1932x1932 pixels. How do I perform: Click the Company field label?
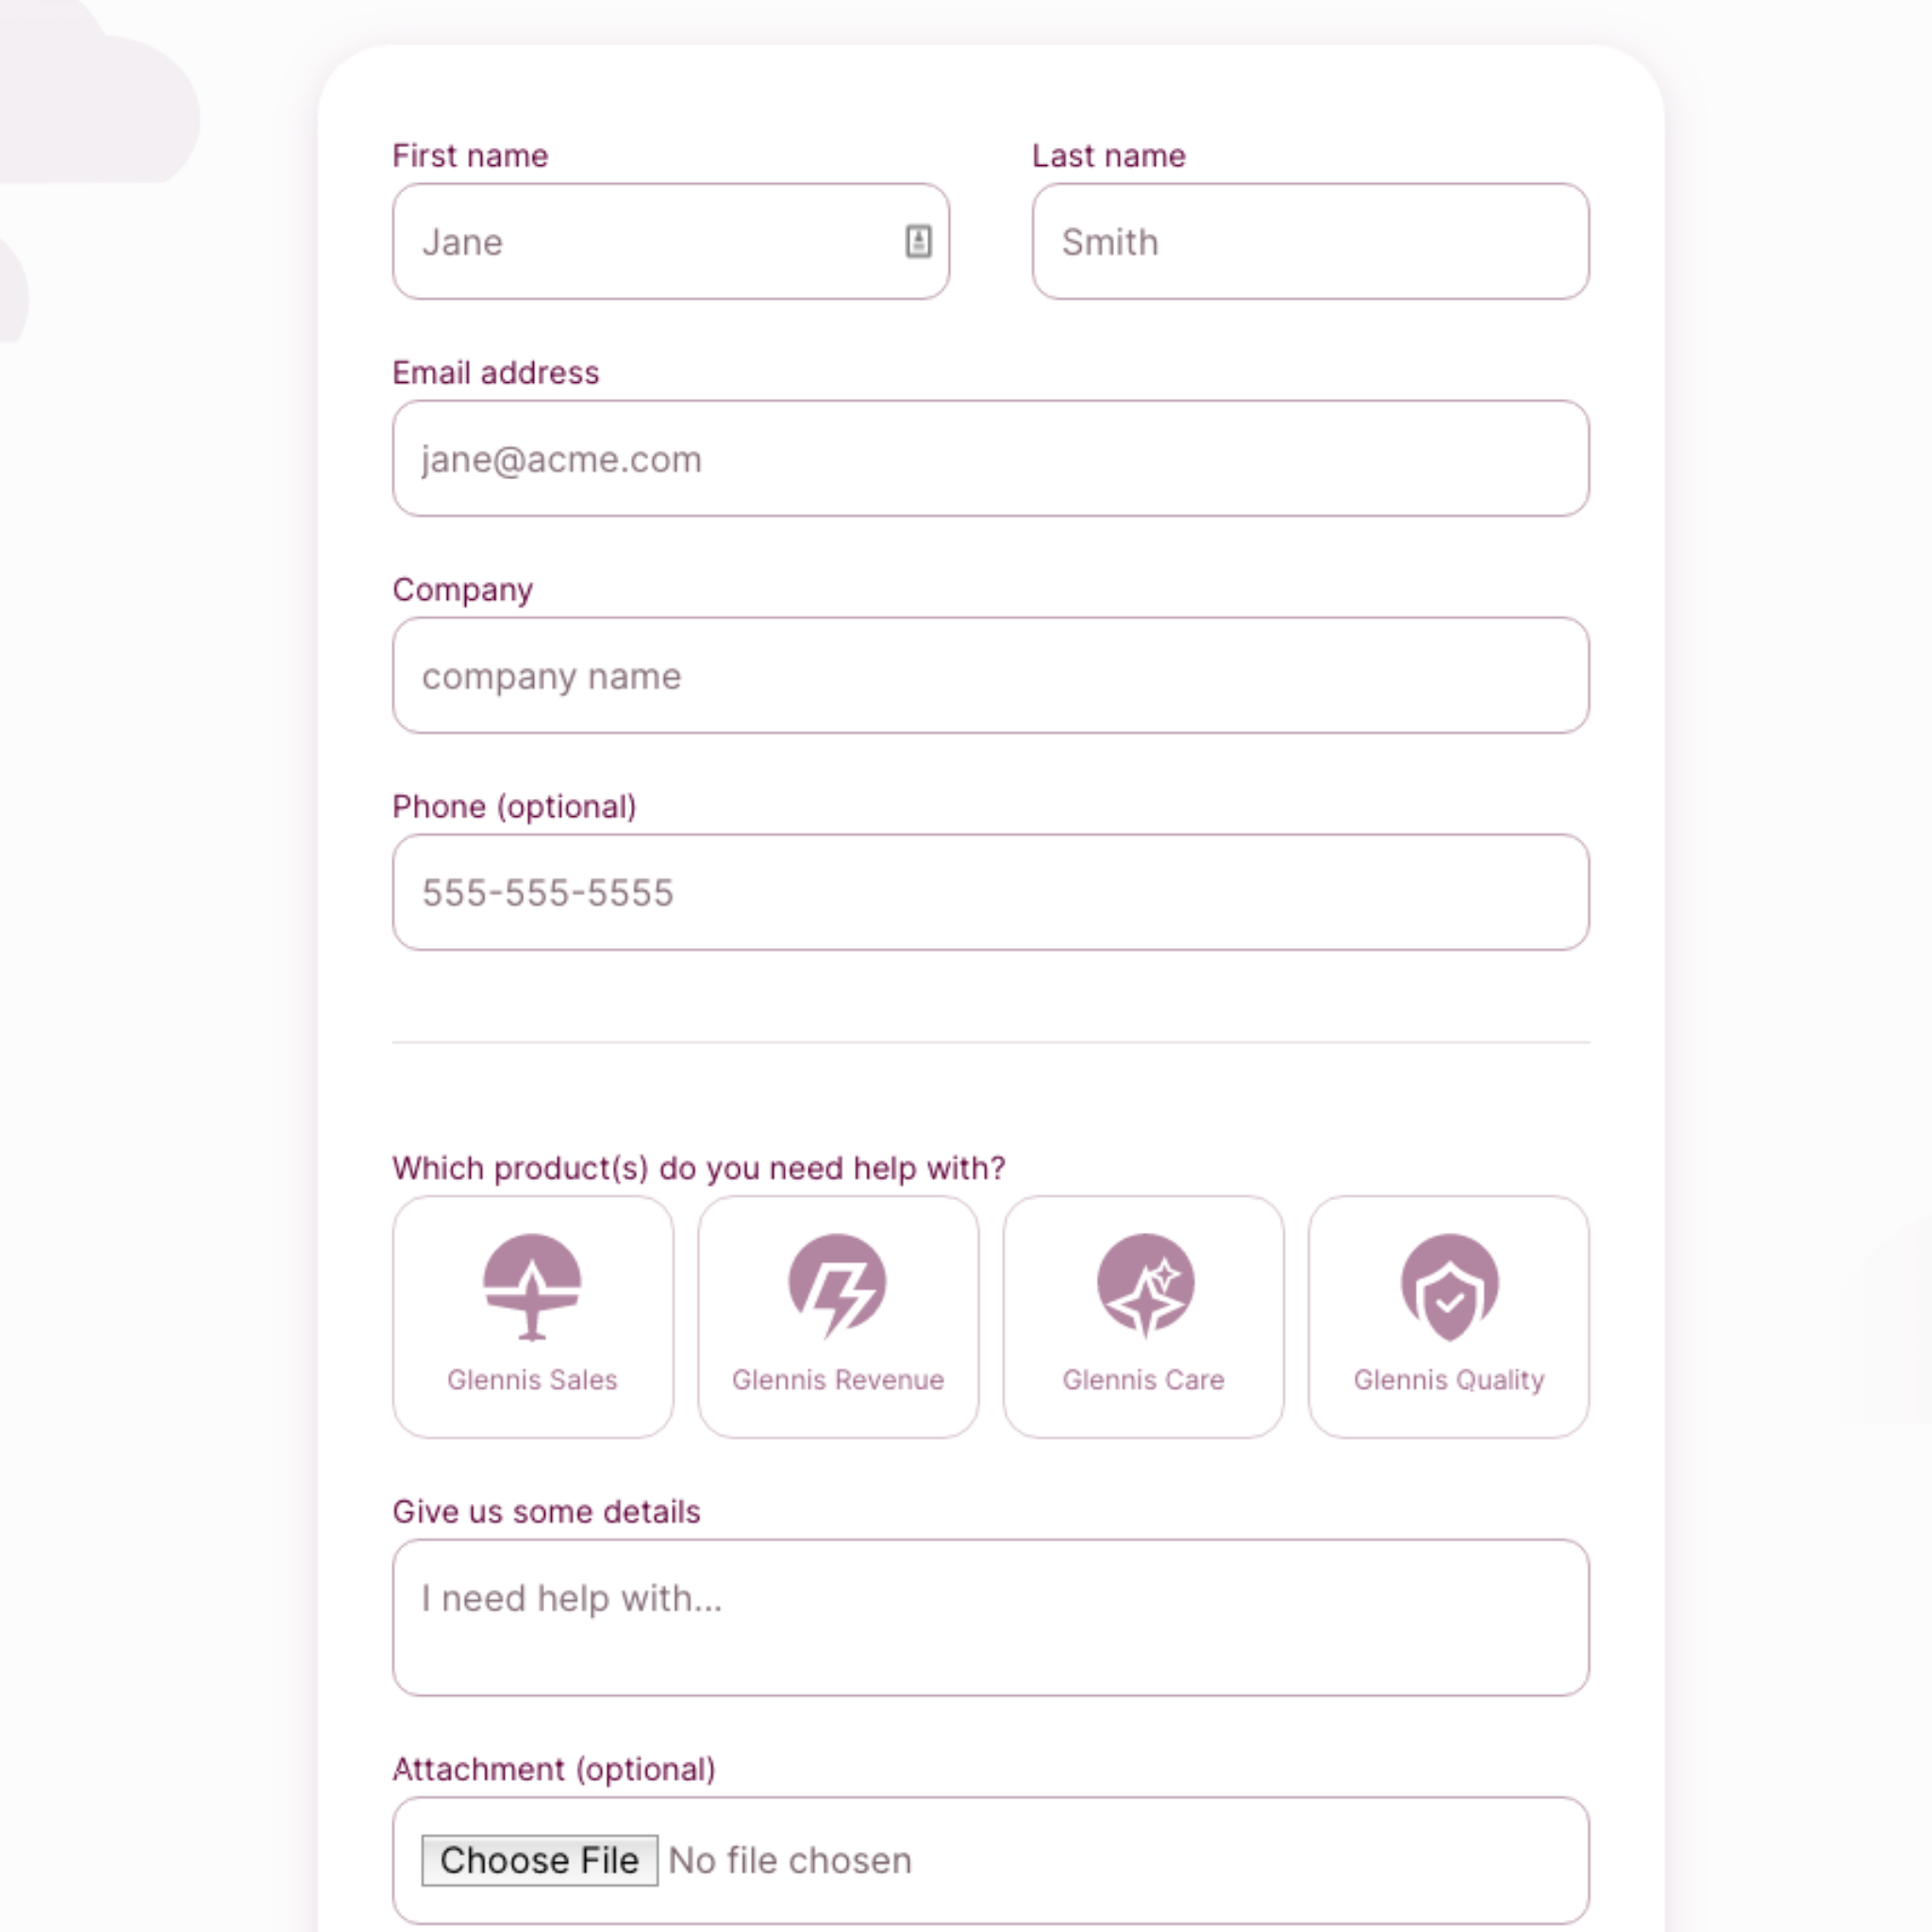click(x=462, y=590)
